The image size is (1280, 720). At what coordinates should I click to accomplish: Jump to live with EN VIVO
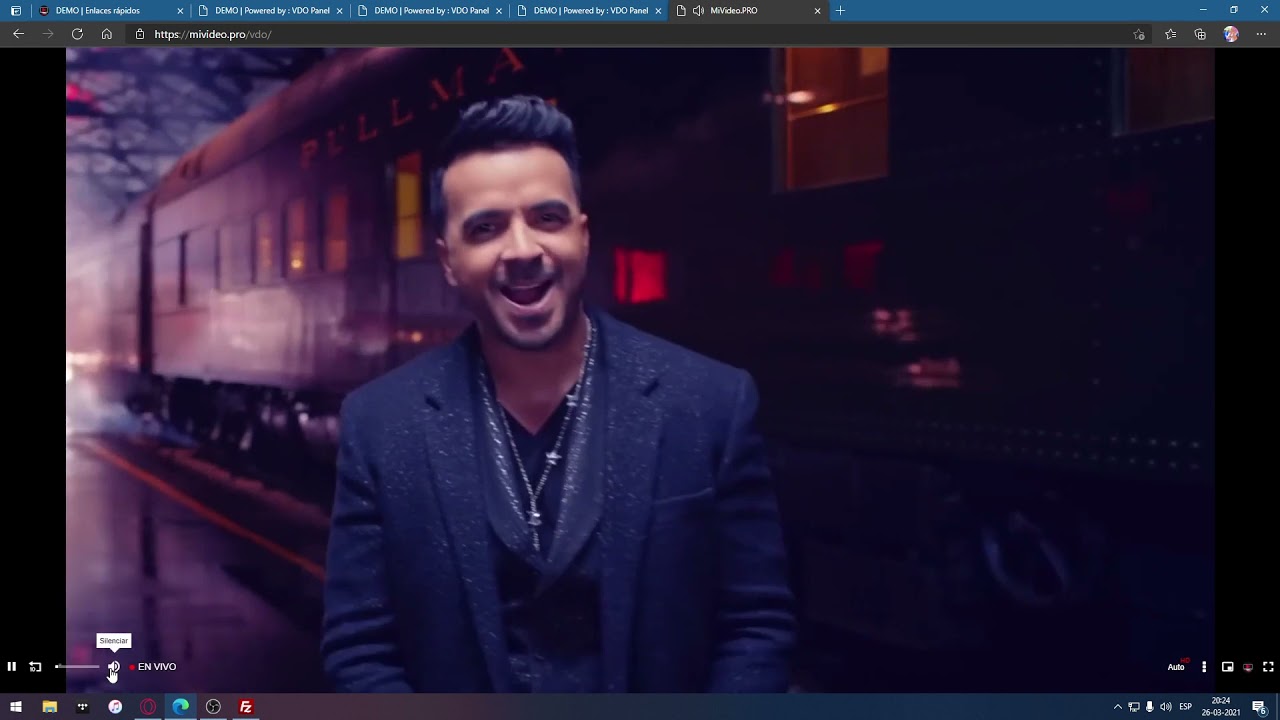[153, 667]
